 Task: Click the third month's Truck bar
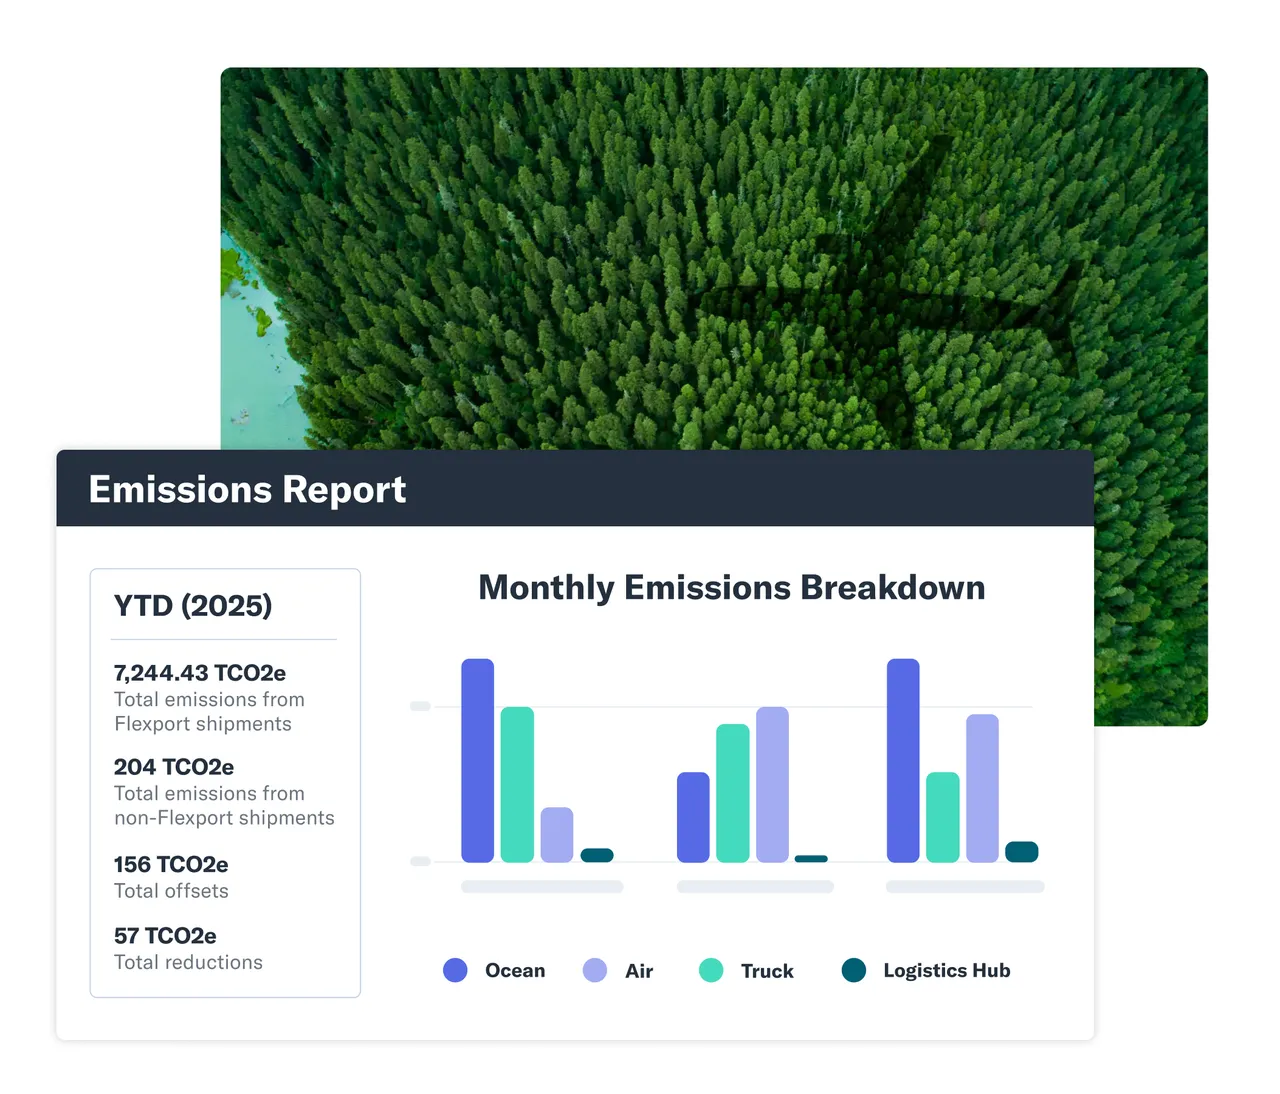pos(943,817)
